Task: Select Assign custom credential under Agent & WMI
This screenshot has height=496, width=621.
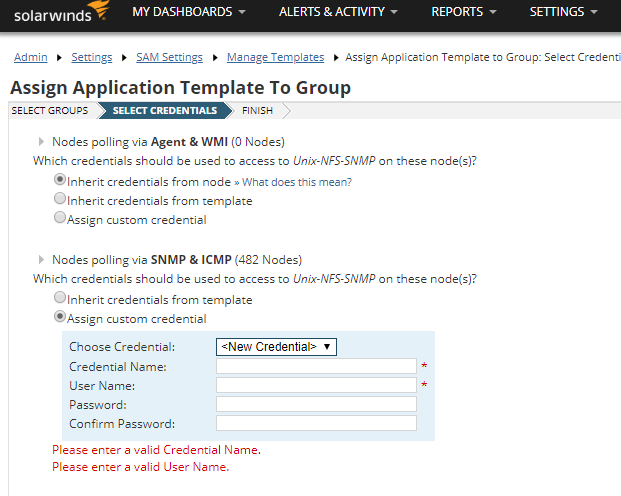Action: click(x=60, y=217)
